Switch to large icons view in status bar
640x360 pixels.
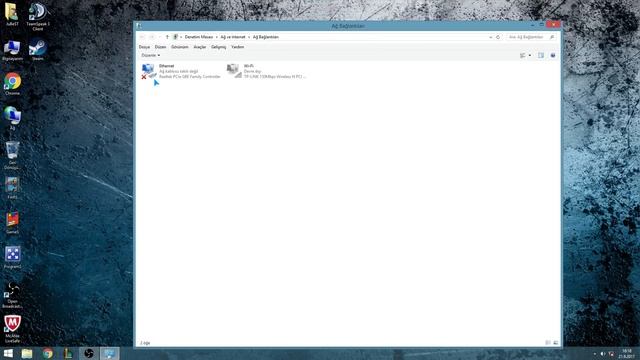pyautogui.click(x=556, y=343)
